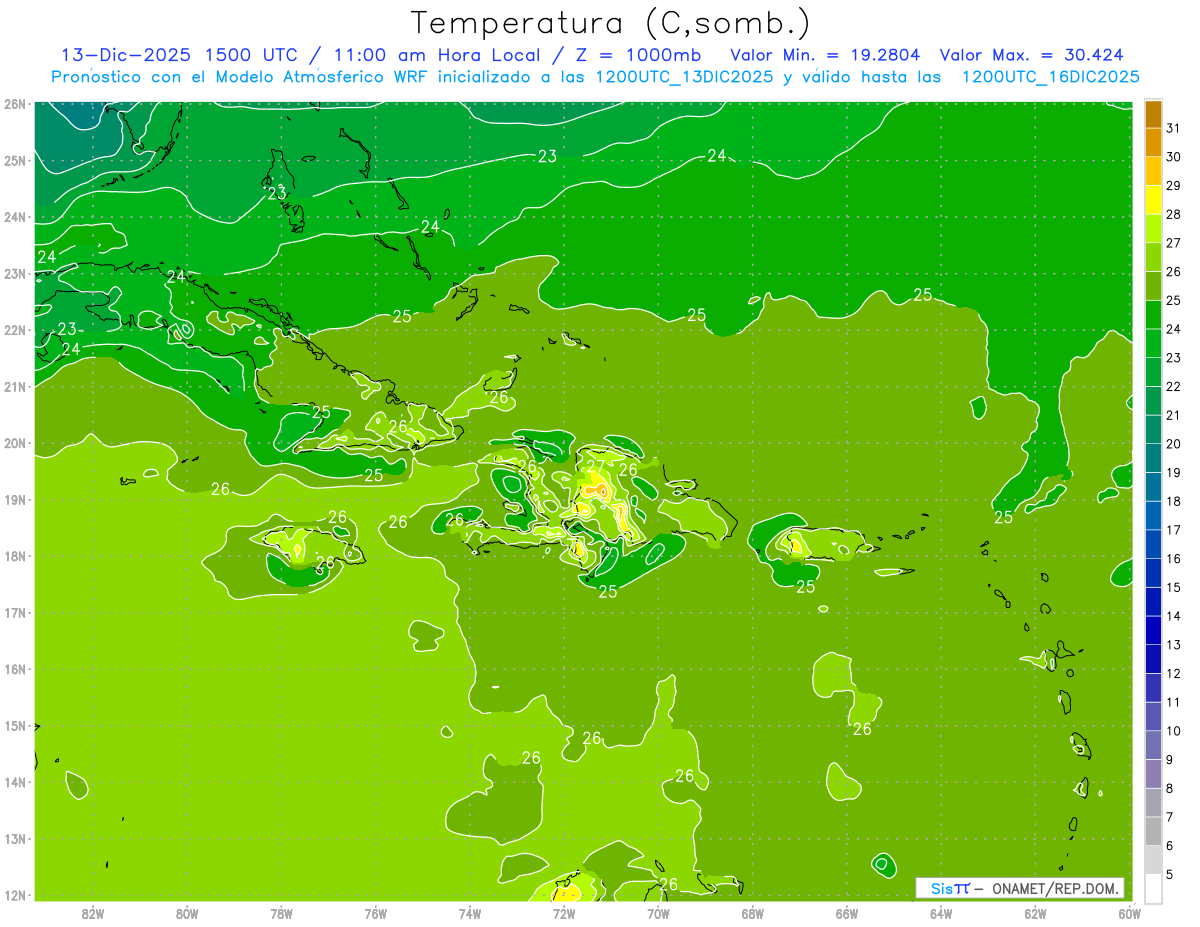The image size is (1200, 927).
Task: Click the teal swatch between 19 and 20
Action: (1153, 459)
